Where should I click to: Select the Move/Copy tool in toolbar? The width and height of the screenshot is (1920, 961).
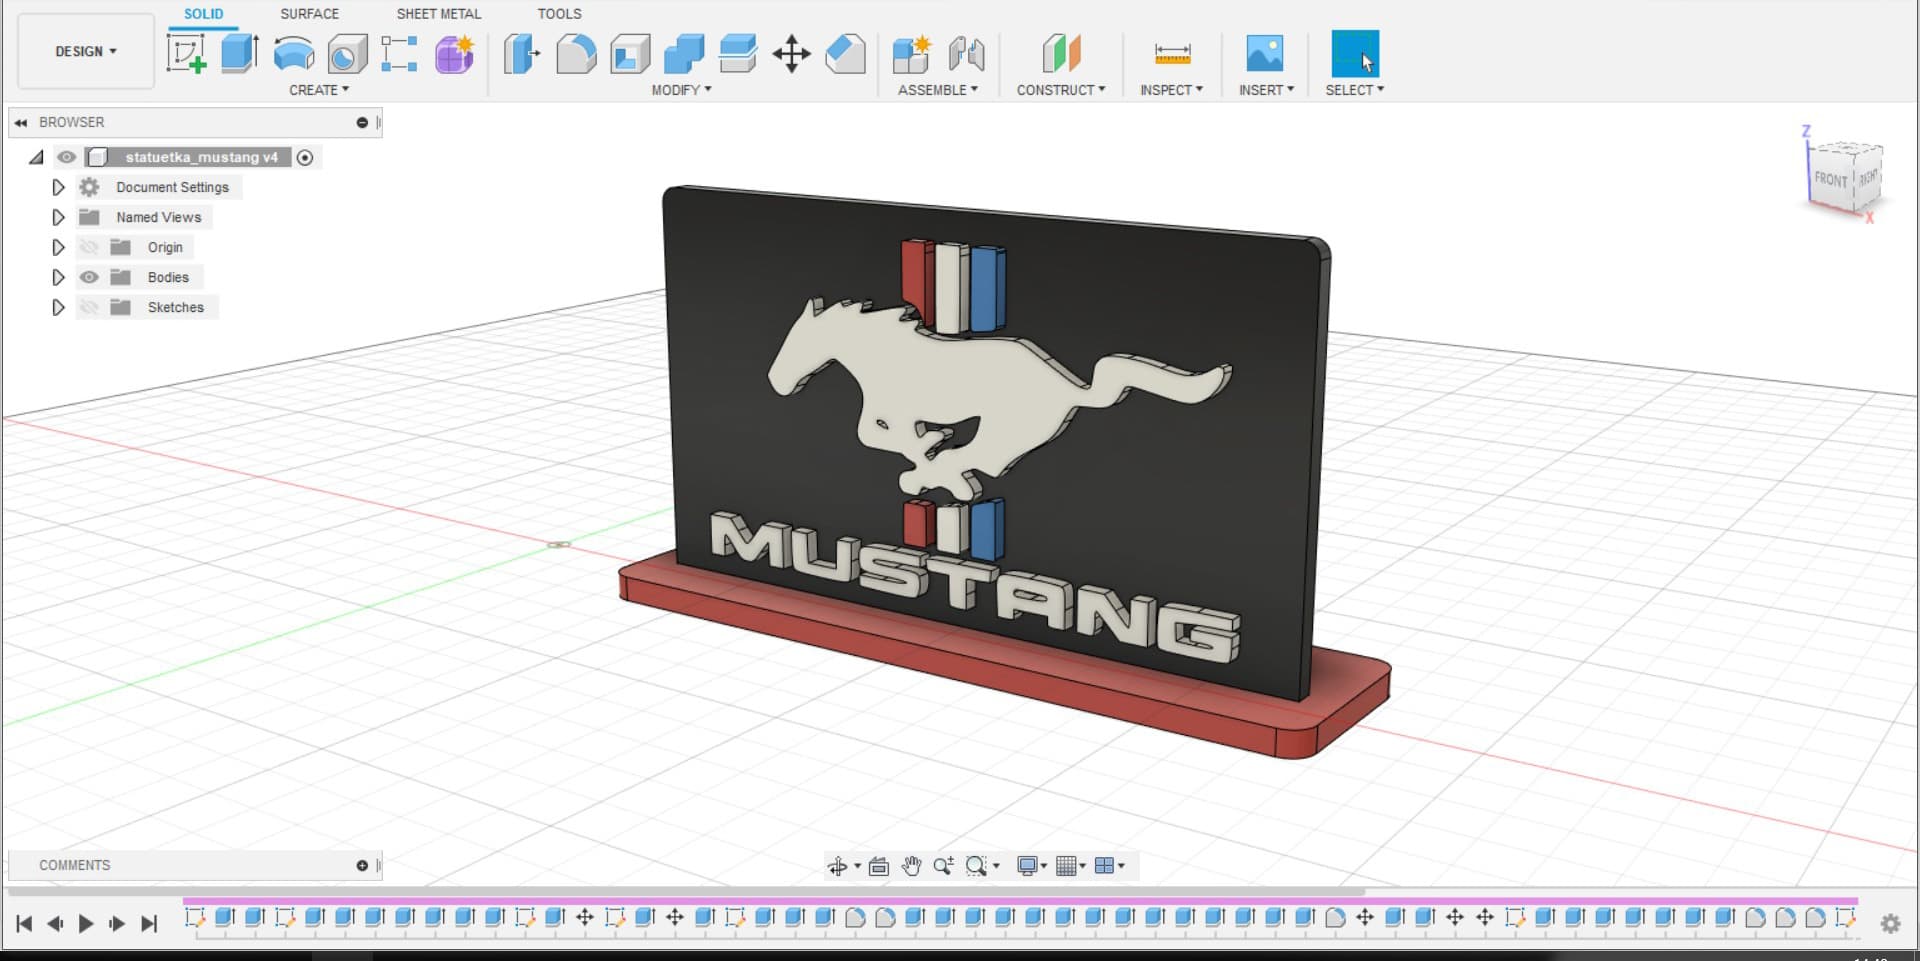click(x=791, y=54)
